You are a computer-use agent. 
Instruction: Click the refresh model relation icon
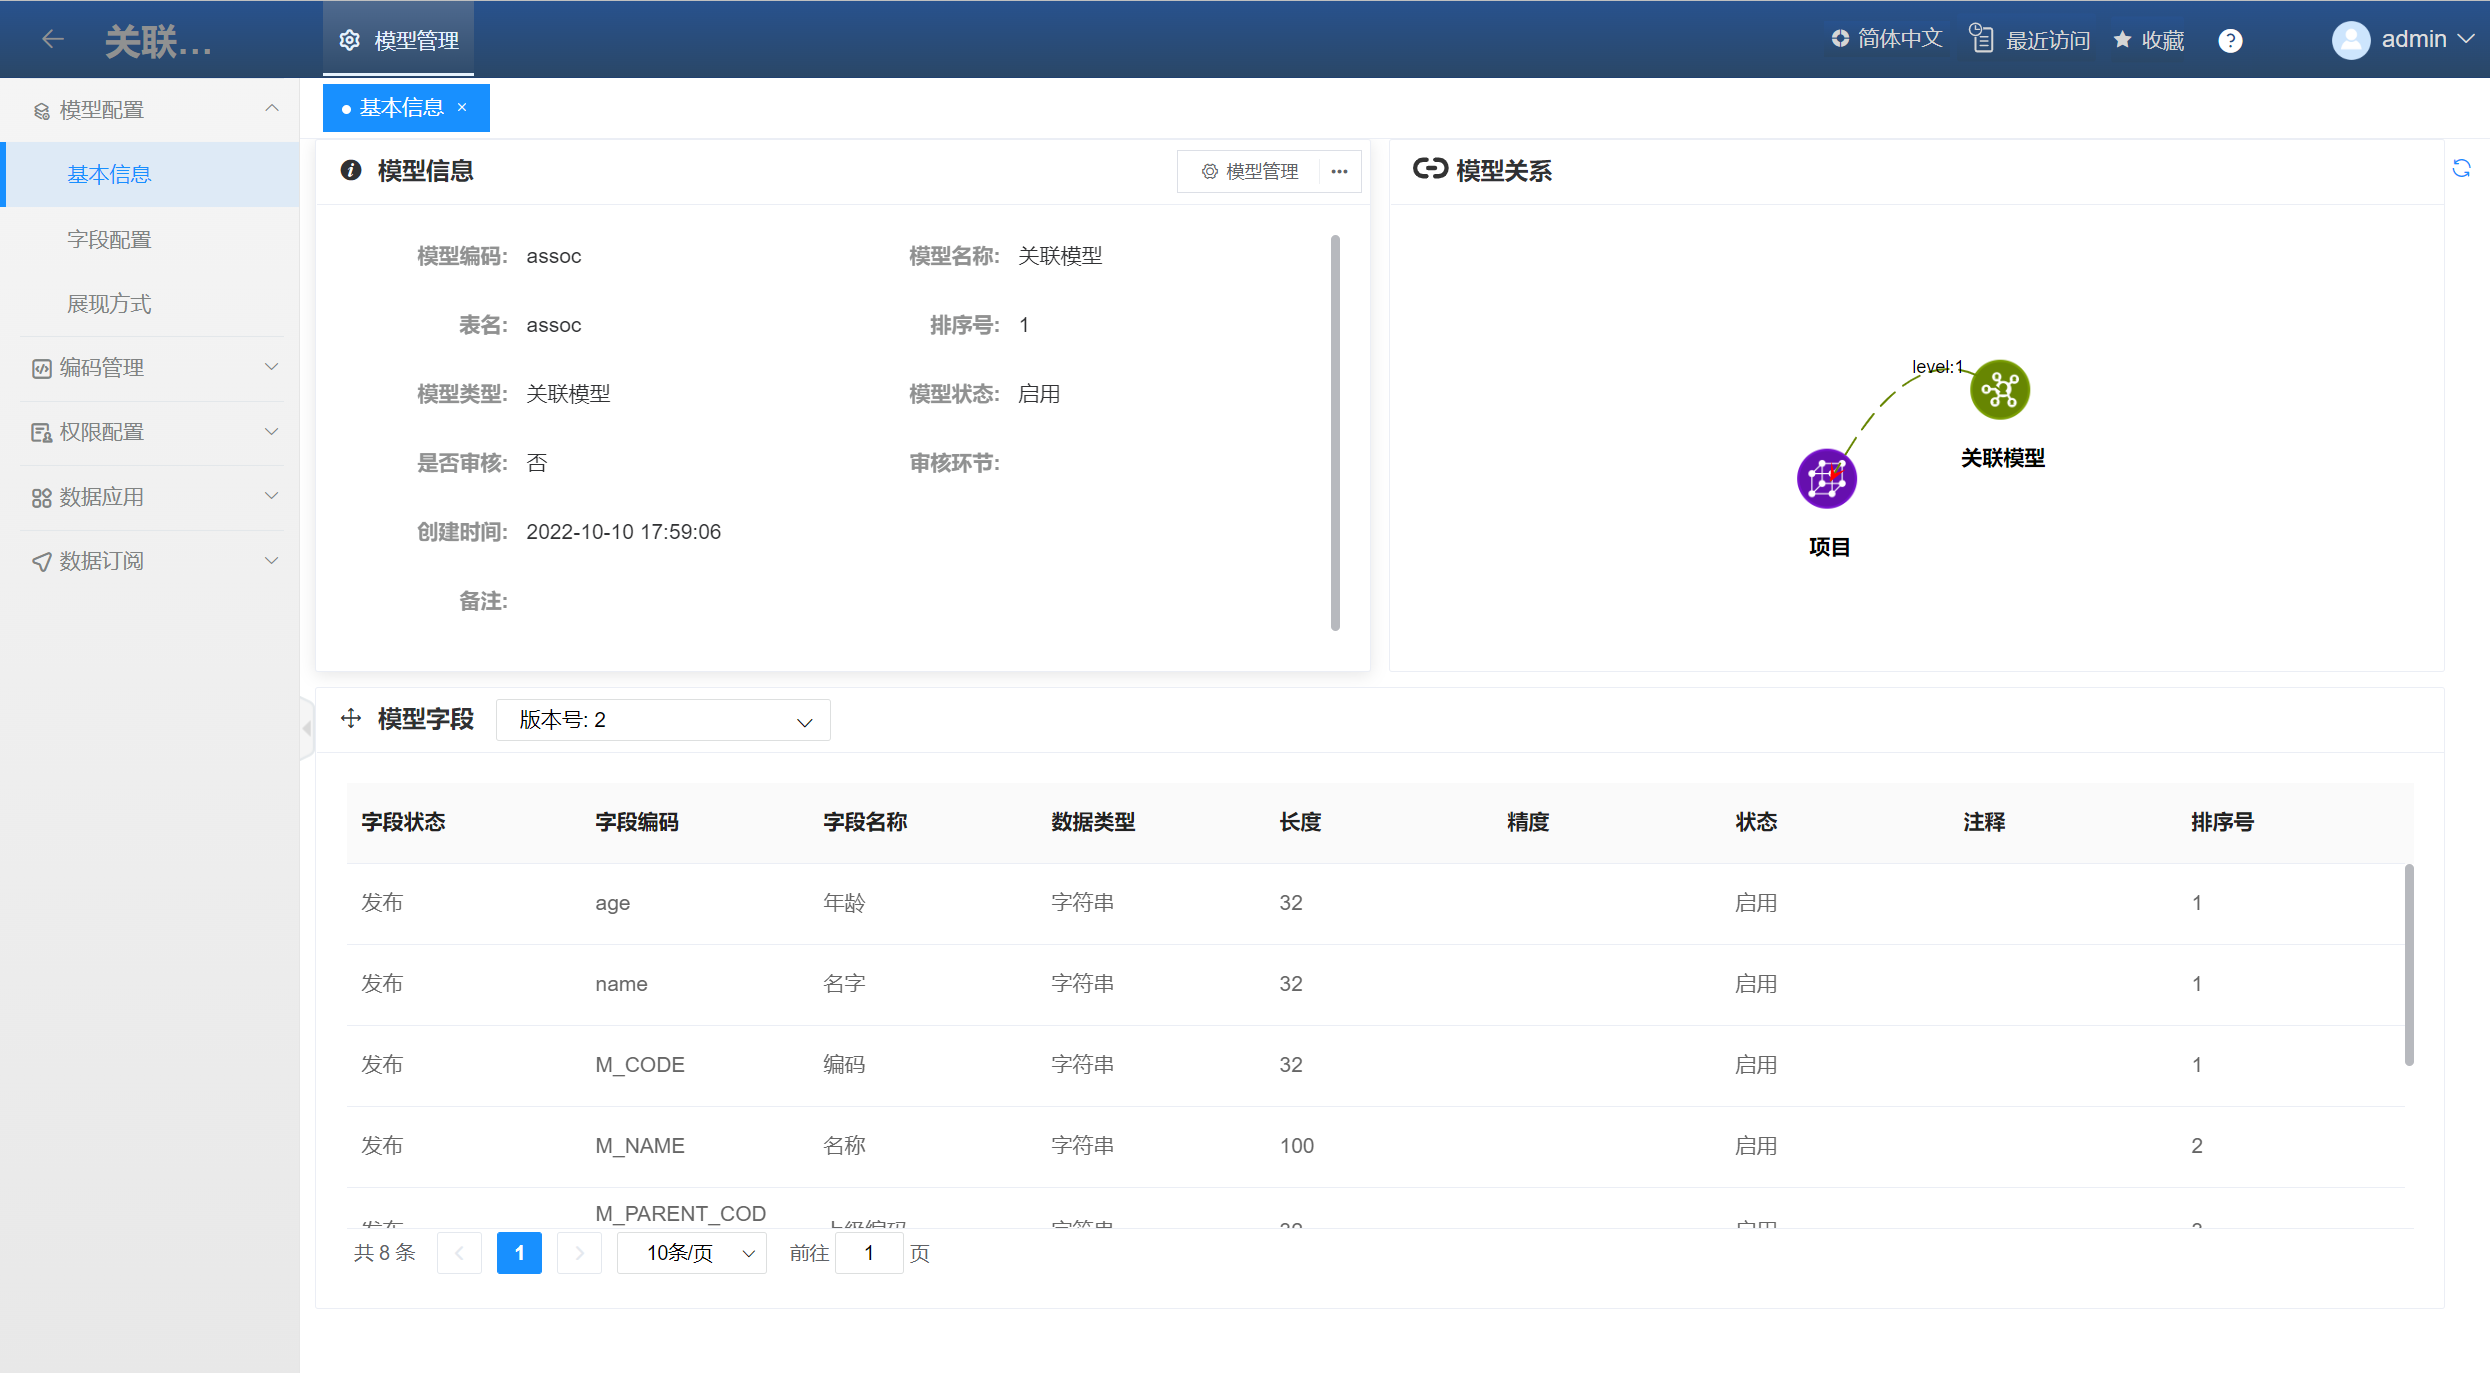coord(2461,168)
